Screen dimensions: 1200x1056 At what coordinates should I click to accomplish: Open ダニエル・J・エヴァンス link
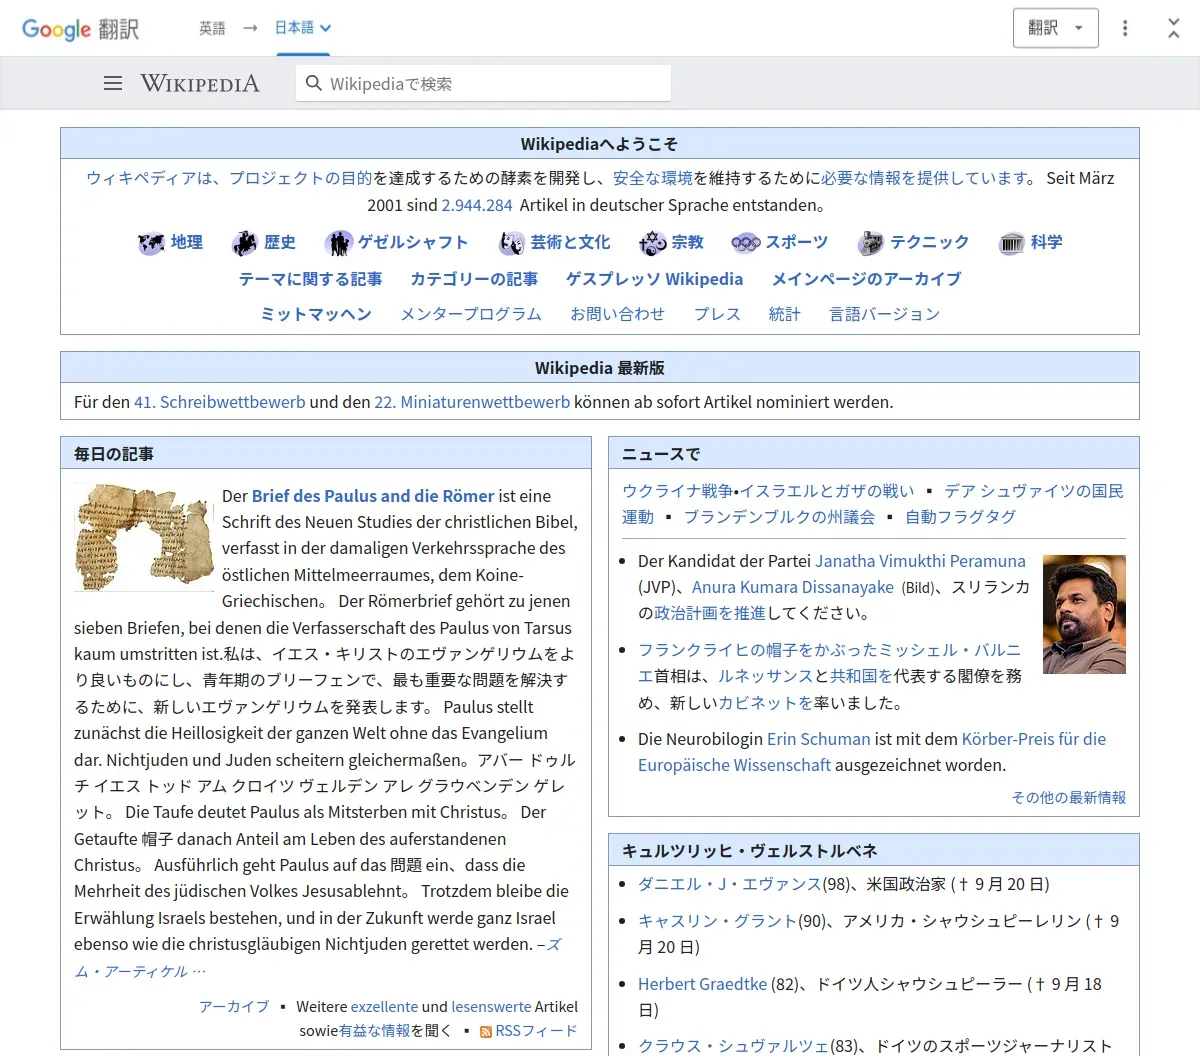730,884
